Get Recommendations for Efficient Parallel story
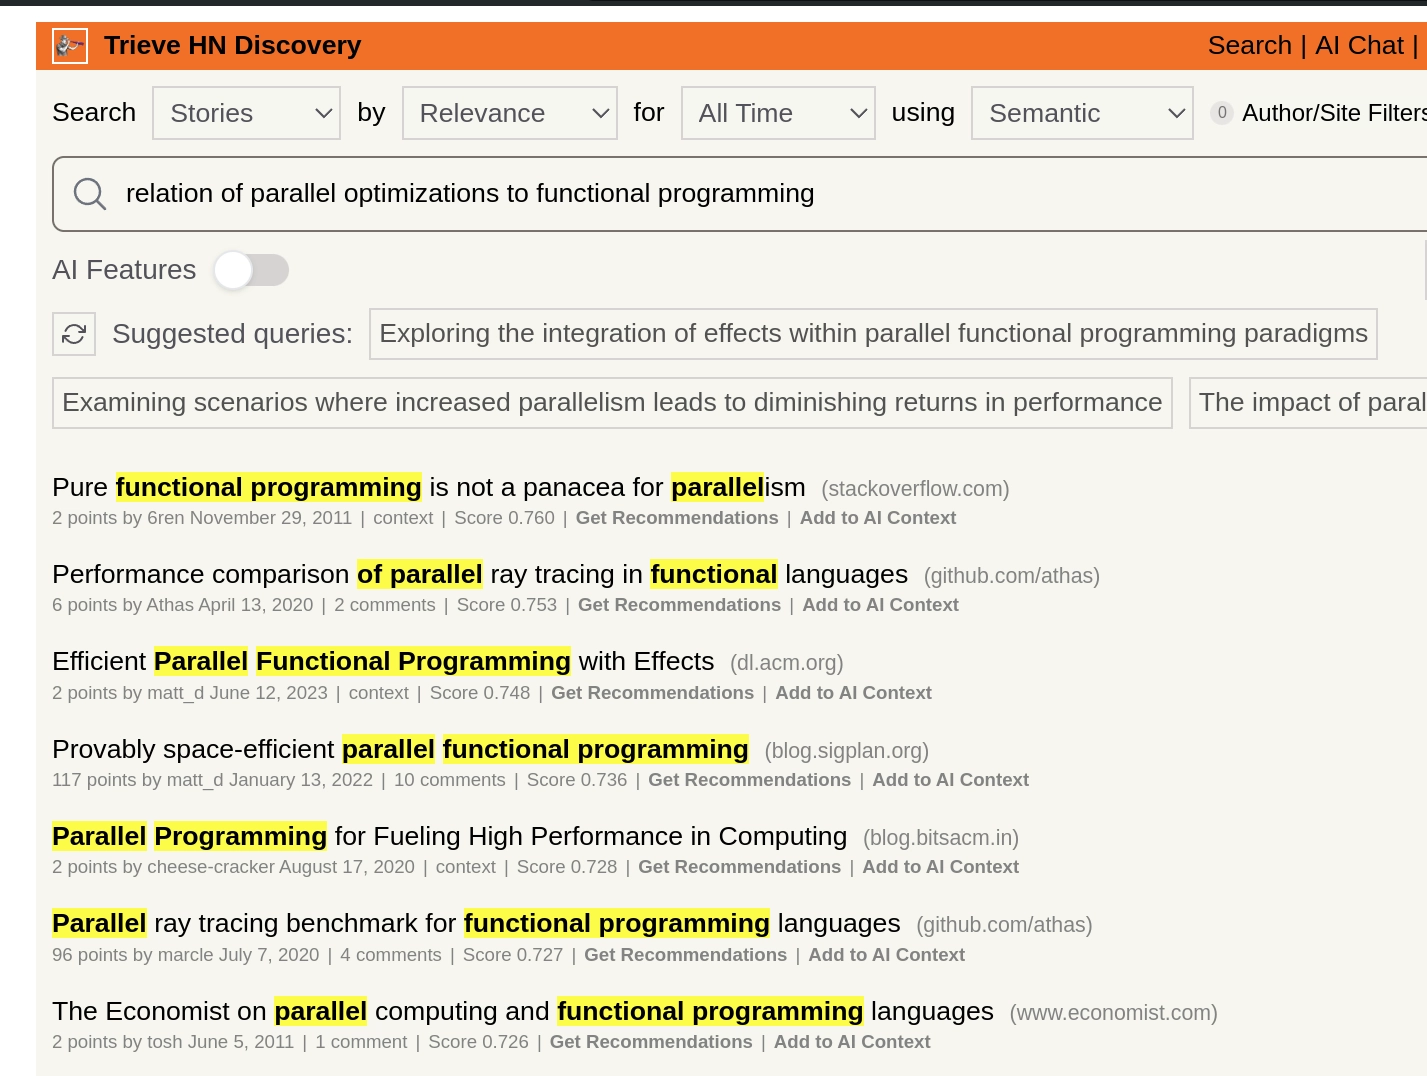 (652, 693)
